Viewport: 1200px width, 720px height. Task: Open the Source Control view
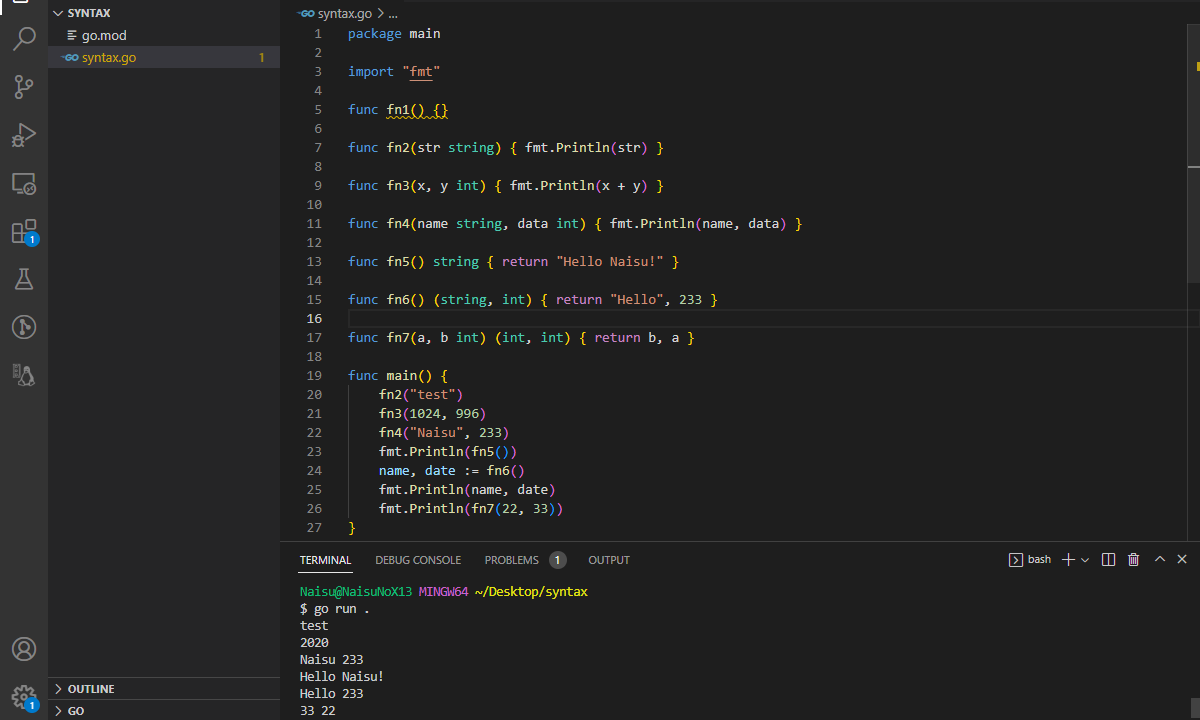(x=24, y=87)
